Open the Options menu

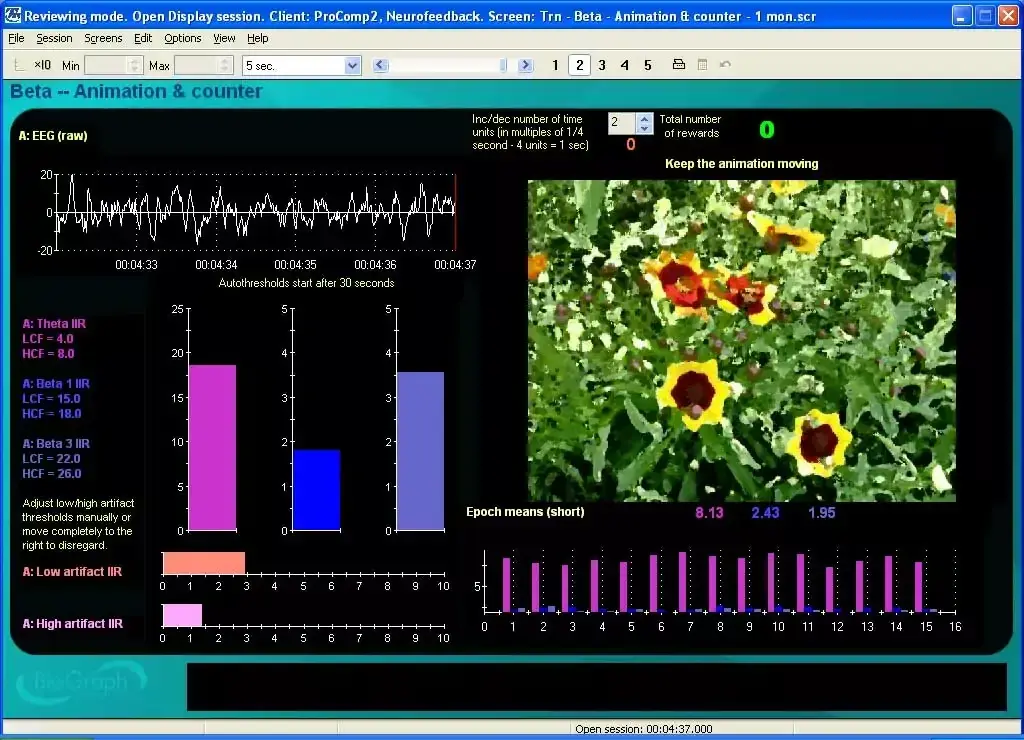tap(183, 38)
